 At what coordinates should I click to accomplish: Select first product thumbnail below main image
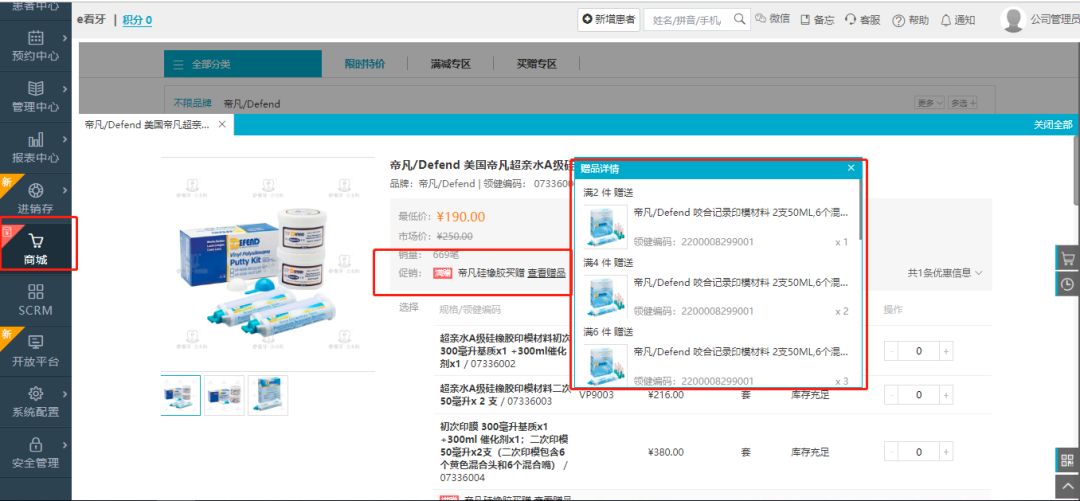pos(181,396)
